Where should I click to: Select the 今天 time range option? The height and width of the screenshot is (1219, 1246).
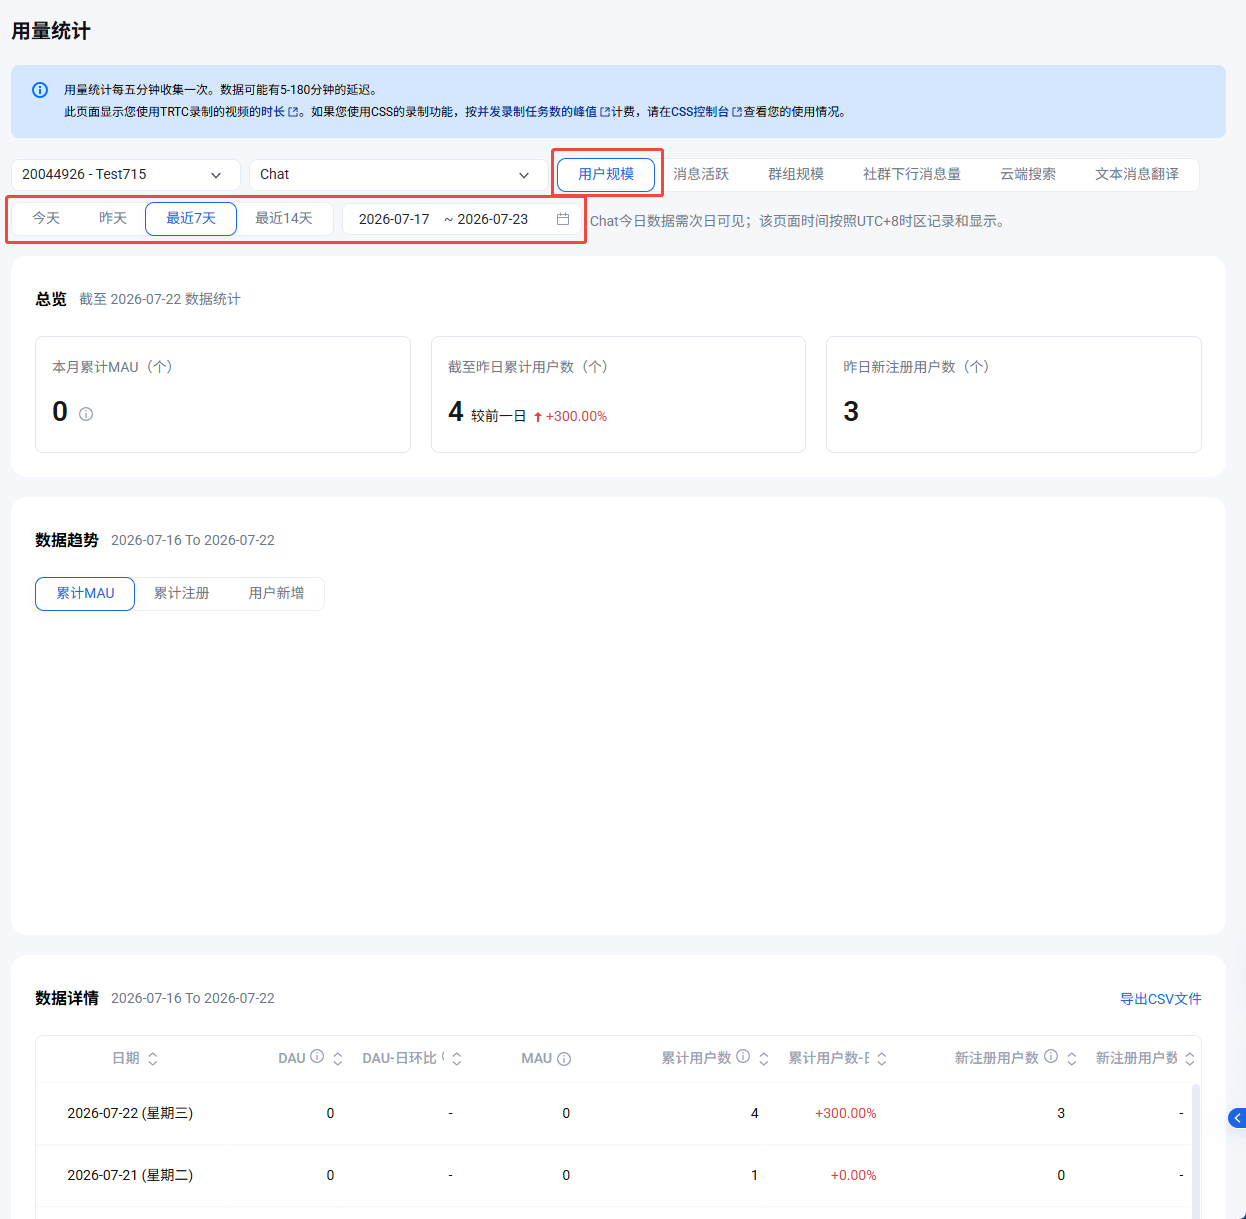46,218
